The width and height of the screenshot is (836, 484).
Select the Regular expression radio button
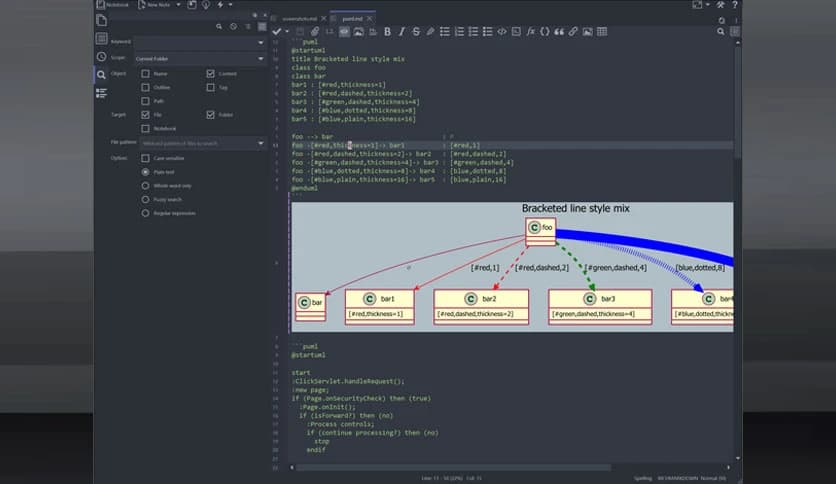[145, 213]
